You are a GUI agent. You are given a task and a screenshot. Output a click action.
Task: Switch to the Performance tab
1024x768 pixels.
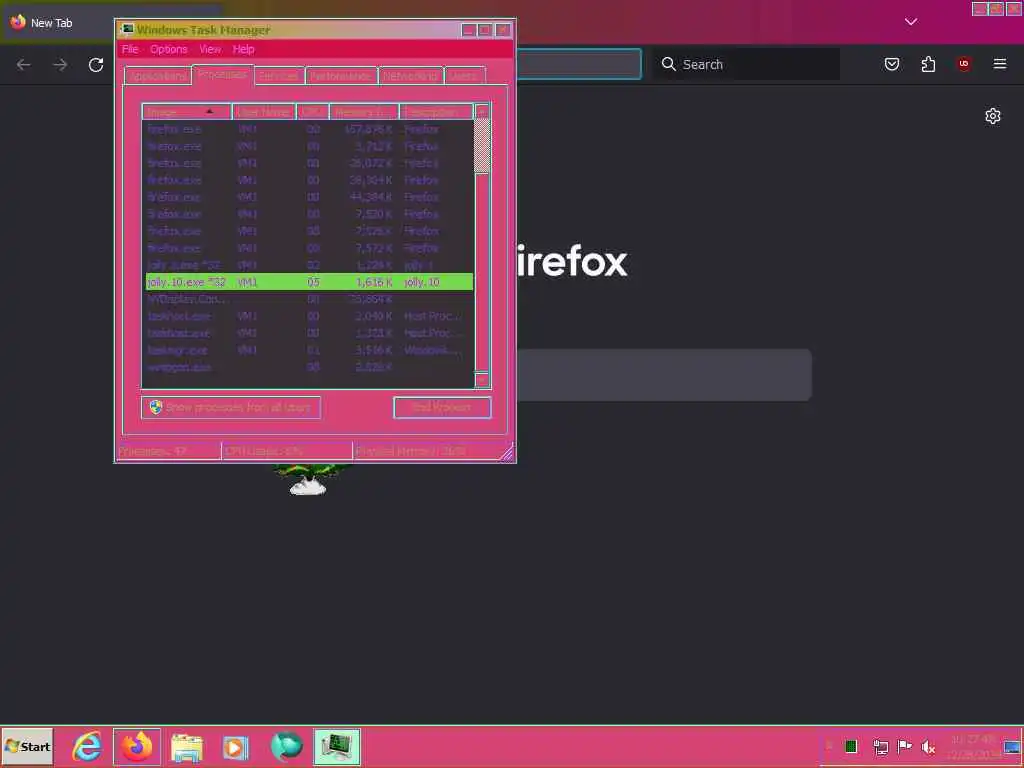(x=341, y=76)
